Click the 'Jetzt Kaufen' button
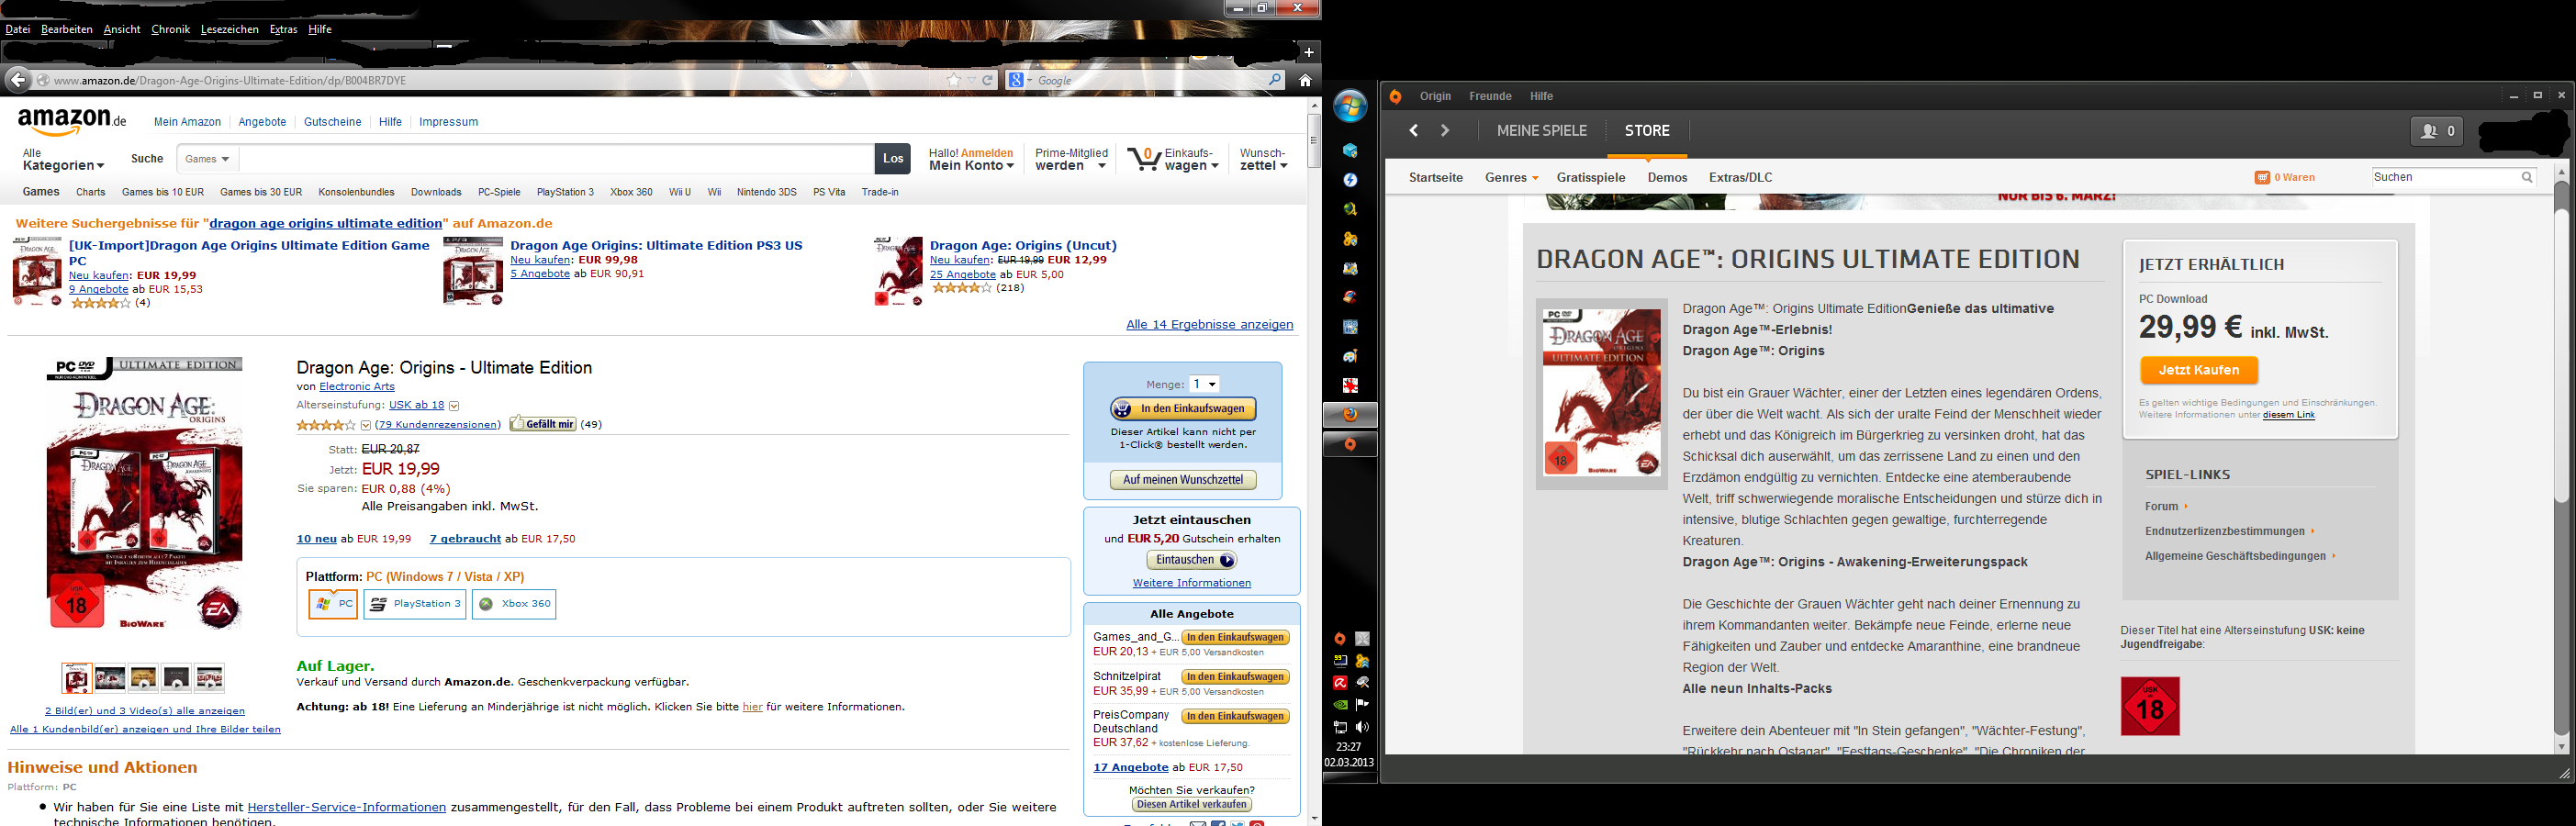The width and height of the screenshot is (2576, 826). (2198, 370)
